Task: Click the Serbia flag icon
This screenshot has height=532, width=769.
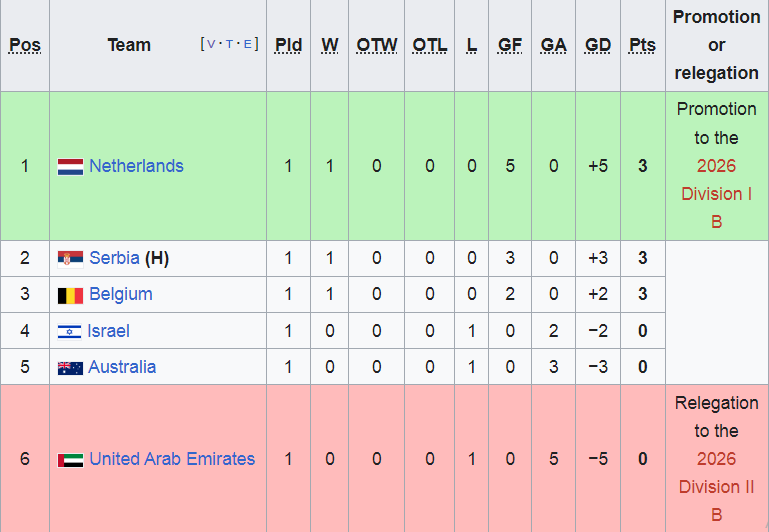Action: pos(70,258)
